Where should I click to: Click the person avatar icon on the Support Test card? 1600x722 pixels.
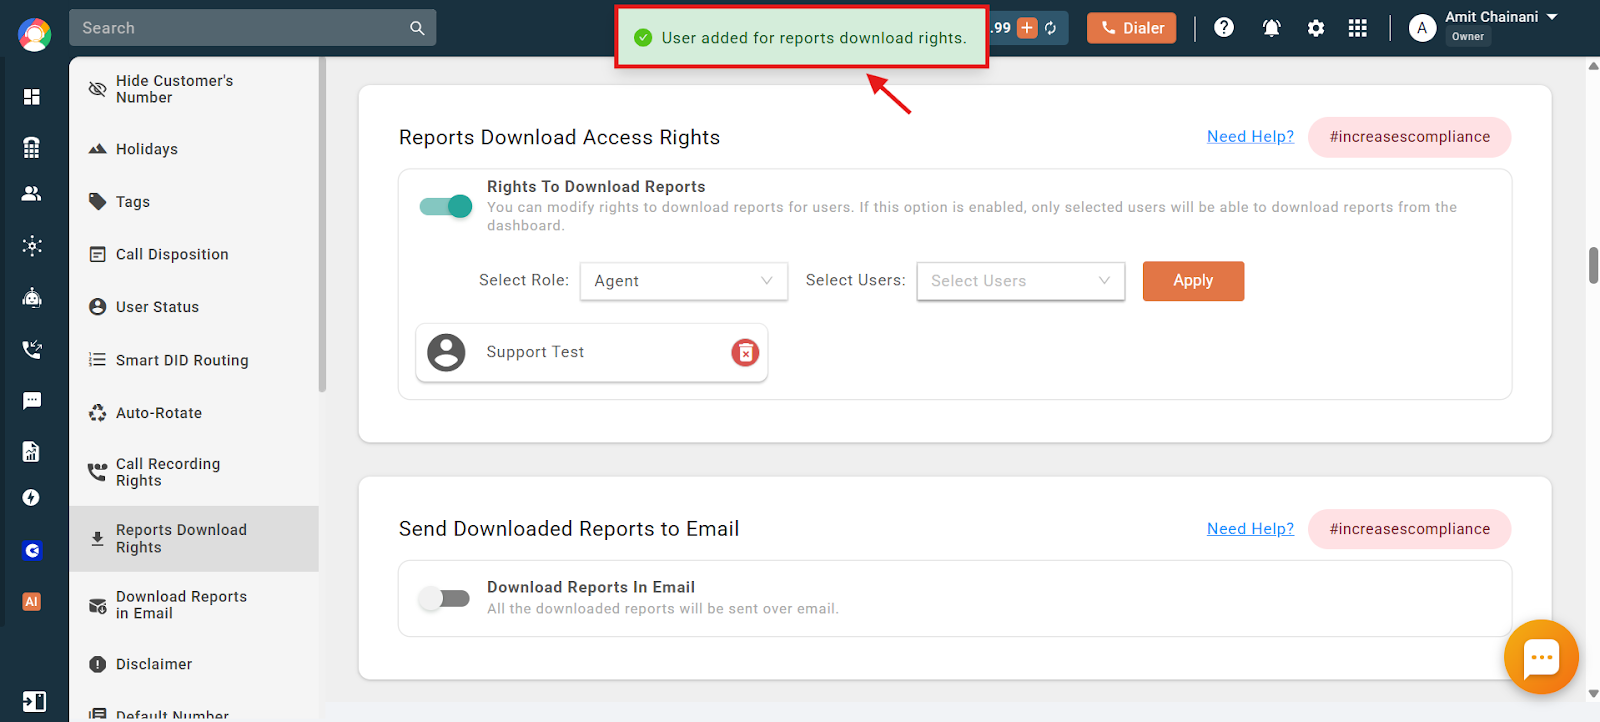pos(446,352)
